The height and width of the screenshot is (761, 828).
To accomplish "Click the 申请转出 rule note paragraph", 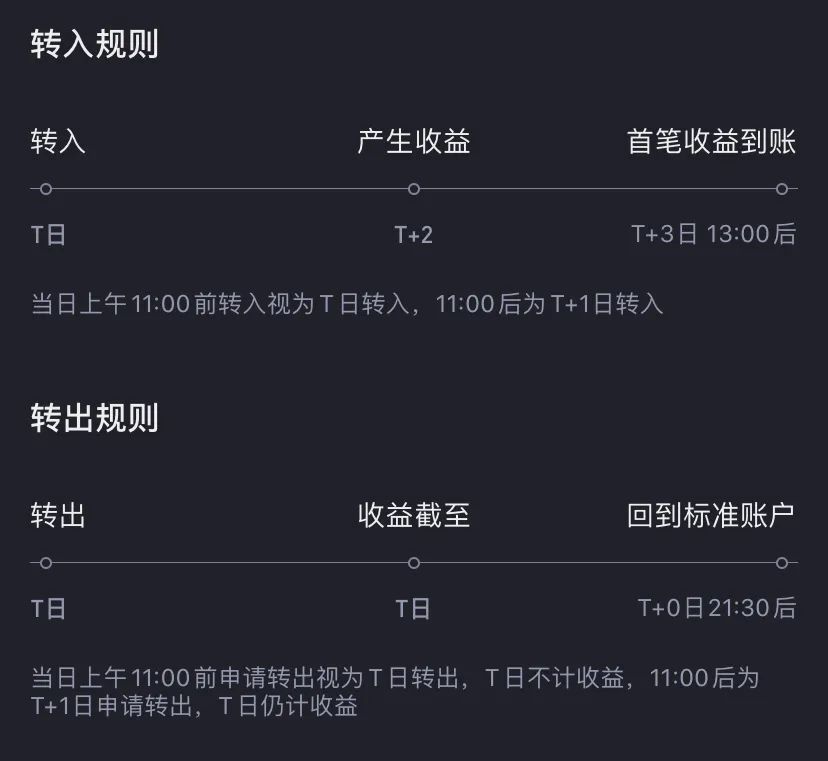I will pyautogui.click(x=395, y=692).
